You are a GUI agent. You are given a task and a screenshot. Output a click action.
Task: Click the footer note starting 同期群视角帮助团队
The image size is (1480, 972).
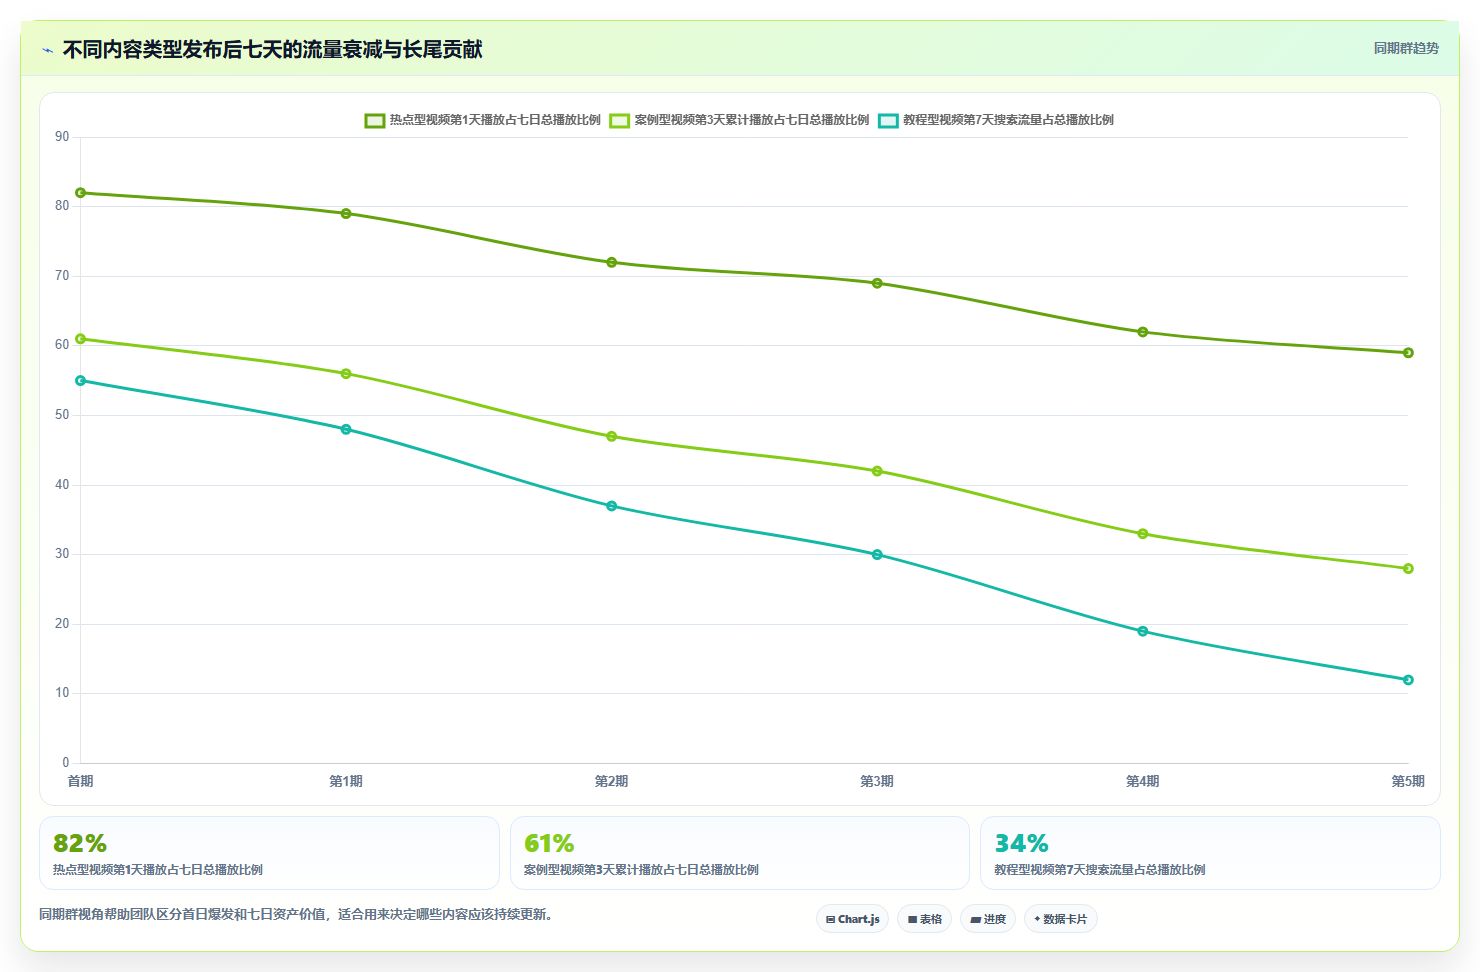coord(296,914)
